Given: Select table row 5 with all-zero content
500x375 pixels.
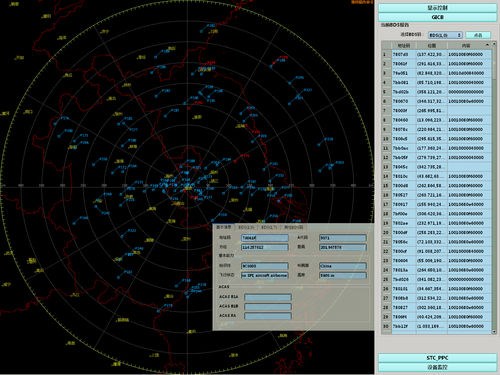Looking at the screenshot, I should point(436,92).
